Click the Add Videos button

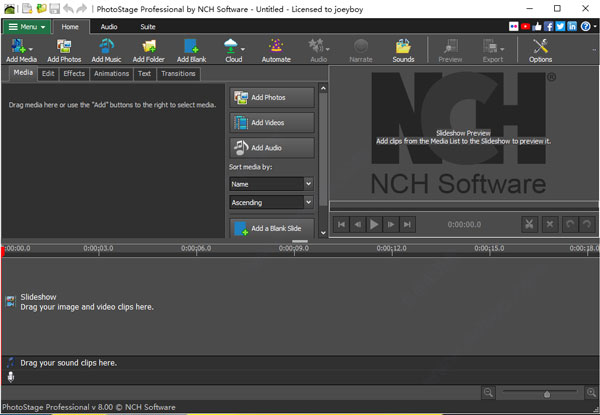pyautogui.click(x=271, y=122)
